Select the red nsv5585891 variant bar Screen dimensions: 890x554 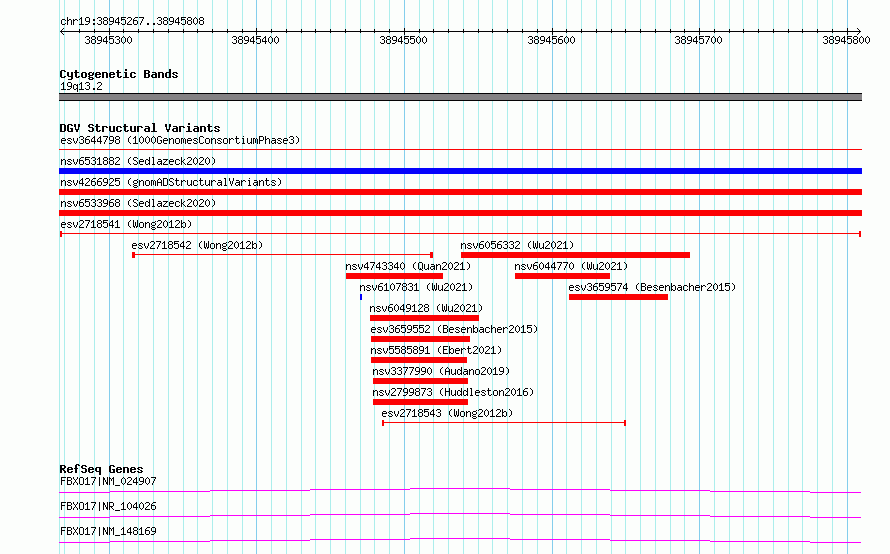tap(419, 360)
